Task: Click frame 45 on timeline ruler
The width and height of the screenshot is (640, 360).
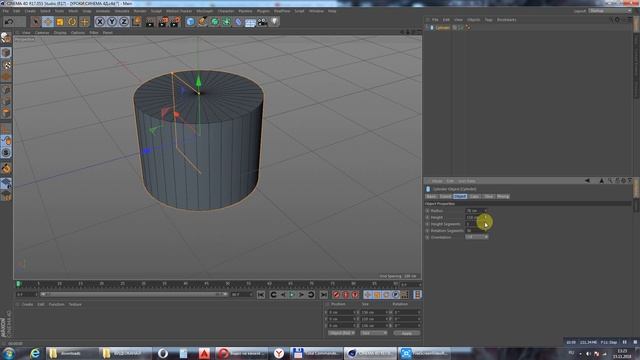Action: [x=207, y=284]
